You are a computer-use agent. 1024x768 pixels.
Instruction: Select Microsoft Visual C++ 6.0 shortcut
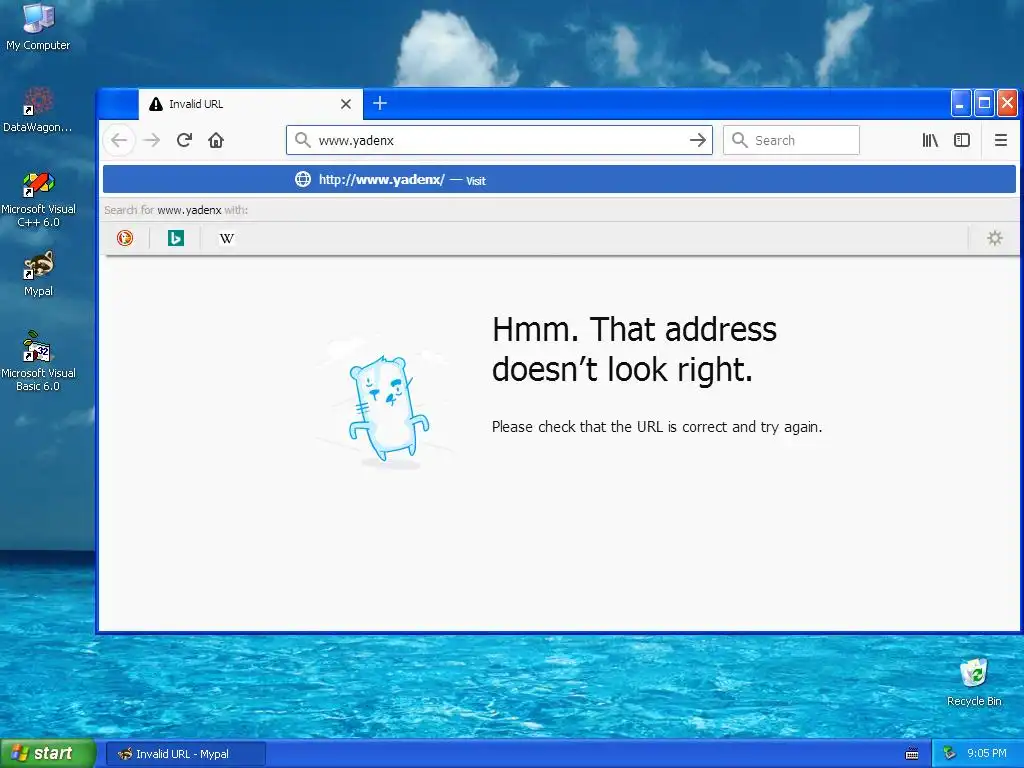(x=39, y=199)
